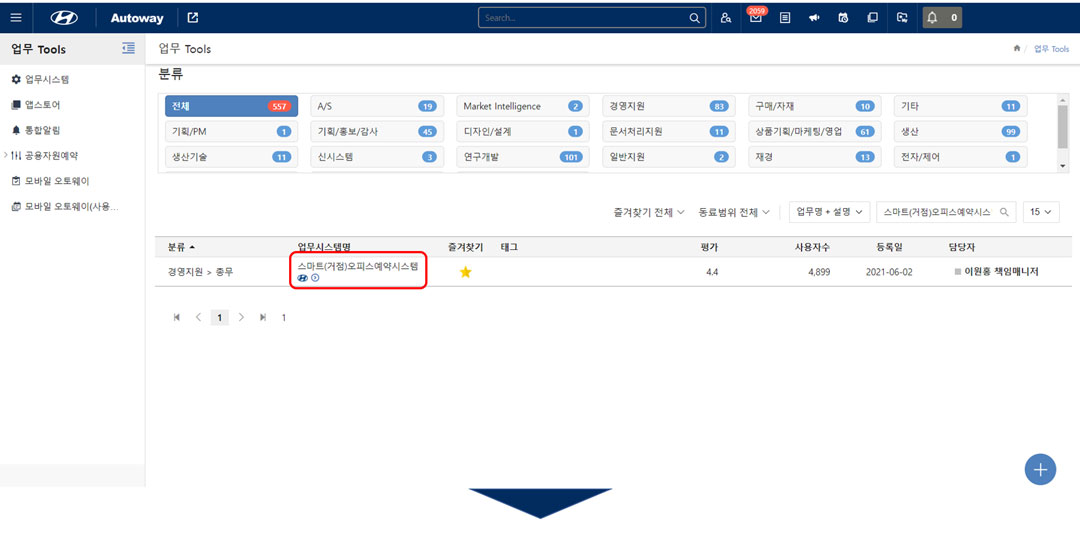Viewport: 1080px width, 542px height.
Task: Select the 구매/자재 category
Action: pyautogui.click(x=815, y=106)
